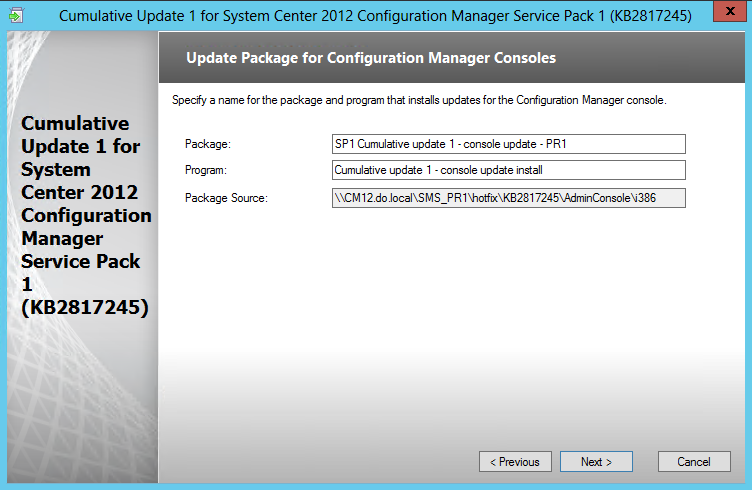This screenshot has width=752, height=490.
Task: Click the "Update Package for Configuration Manager Consoles" heading
Action: 371,58
